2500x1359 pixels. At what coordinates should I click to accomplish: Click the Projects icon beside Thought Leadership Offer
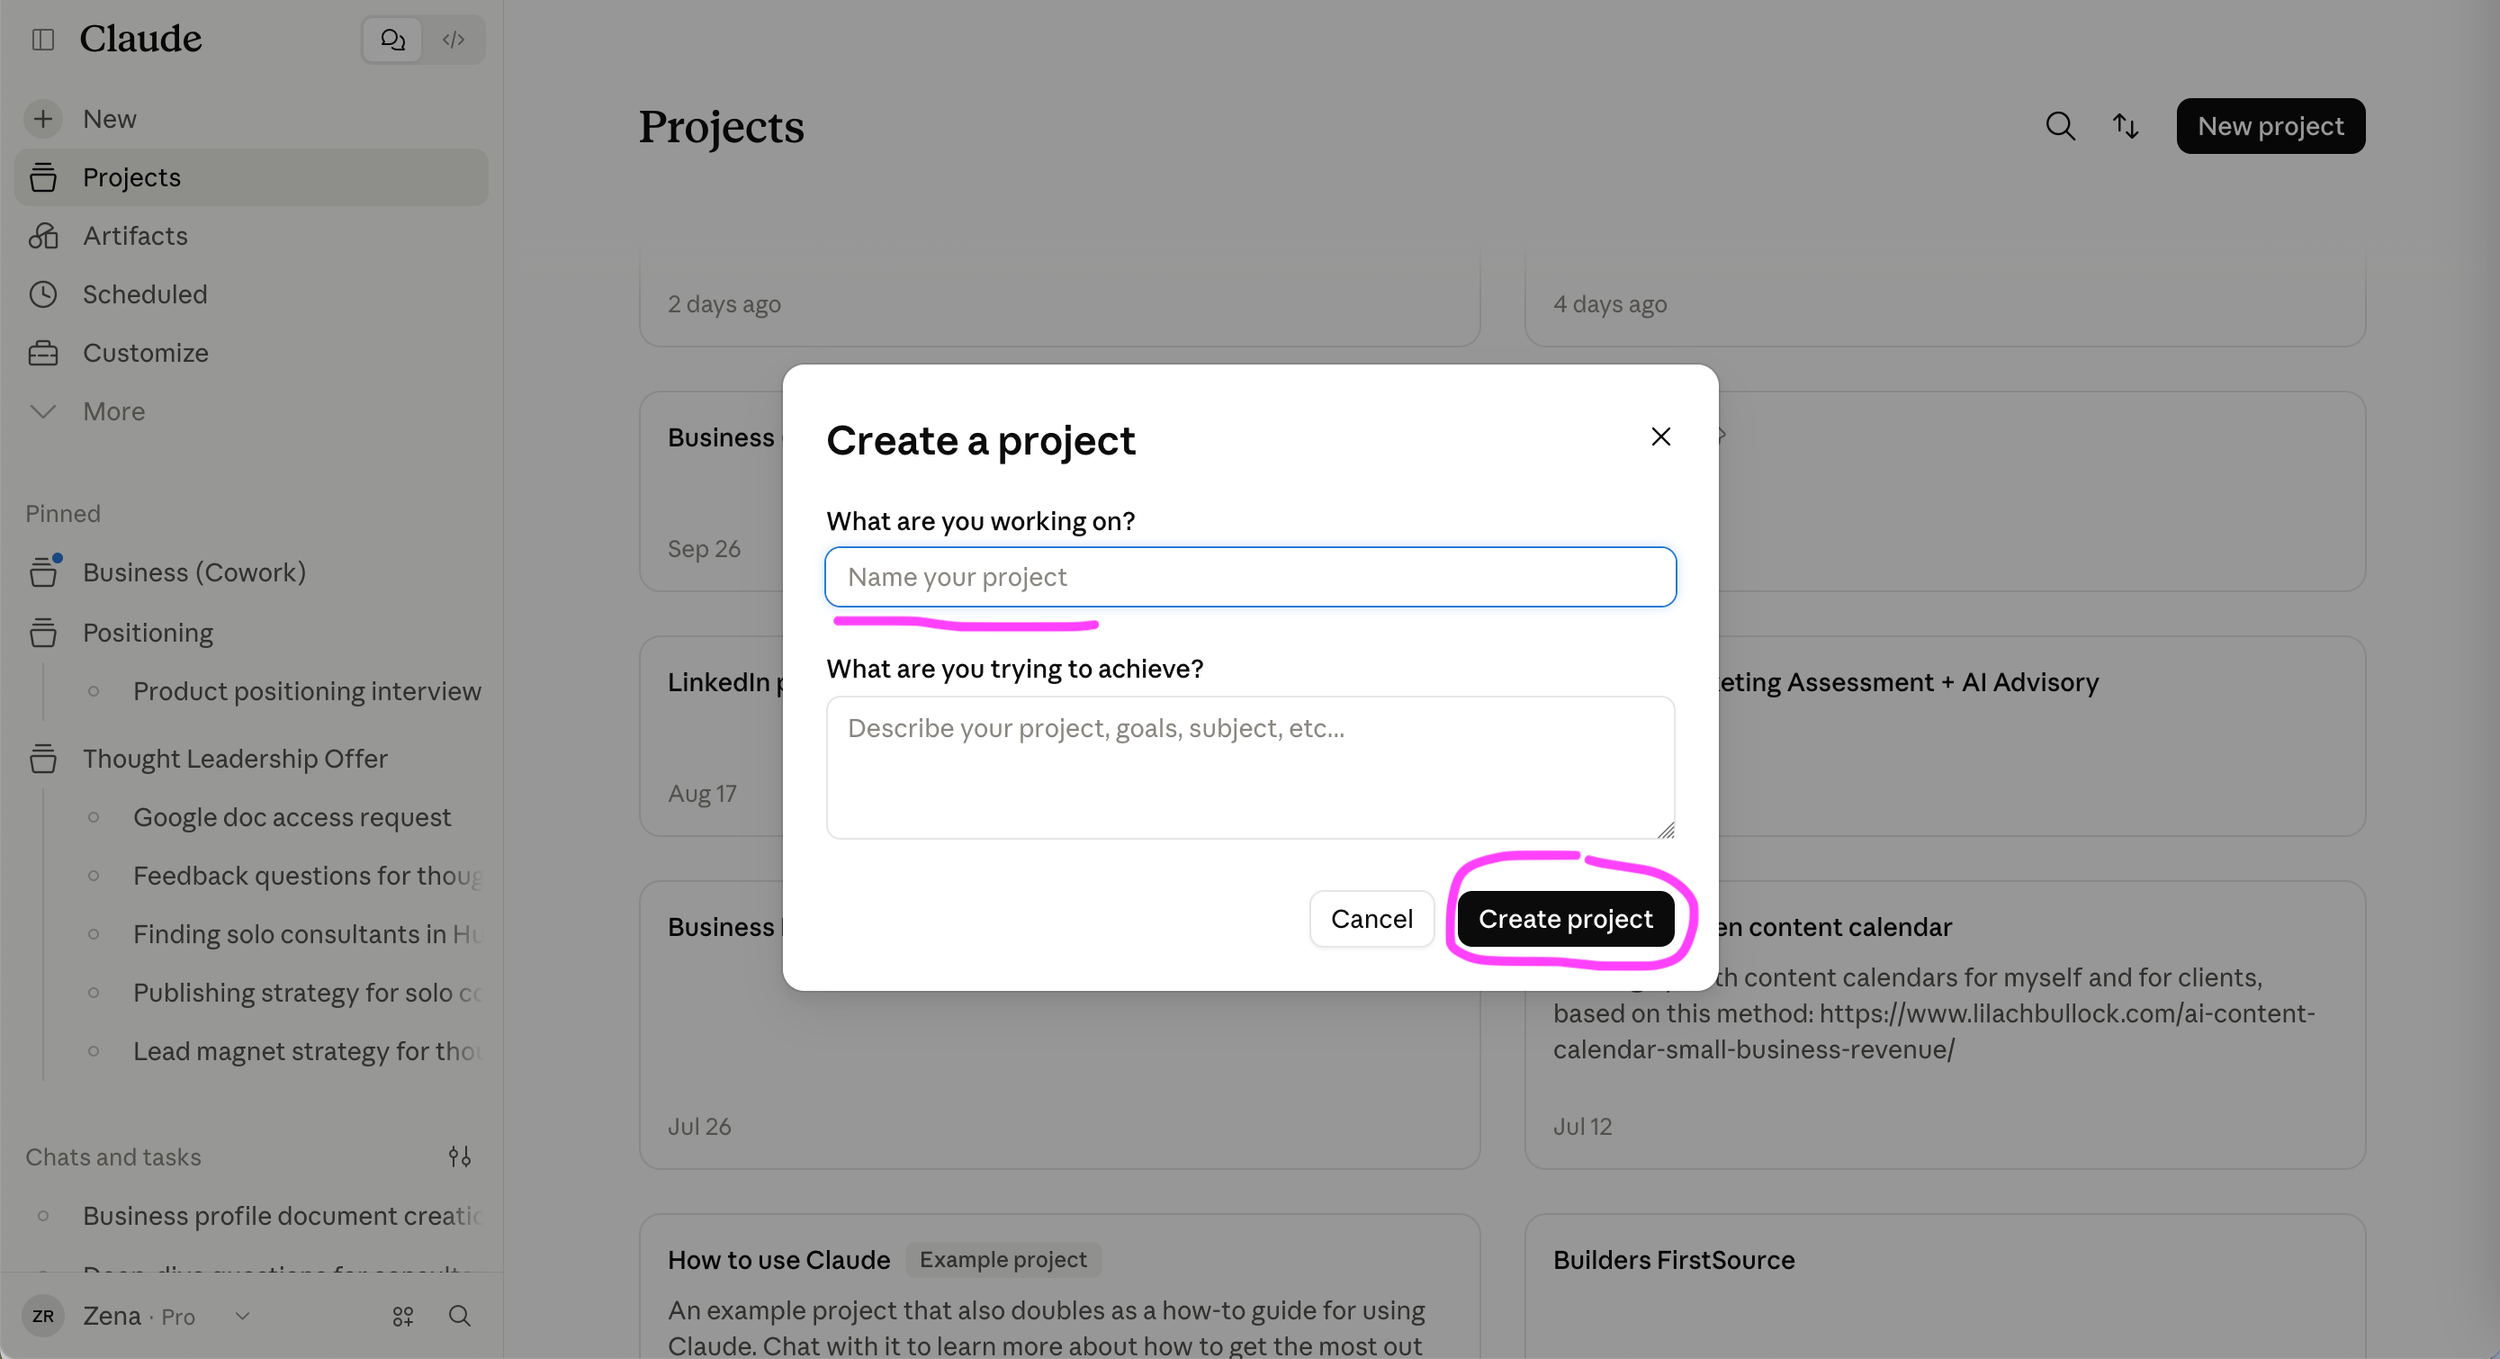tap(43, 758)
